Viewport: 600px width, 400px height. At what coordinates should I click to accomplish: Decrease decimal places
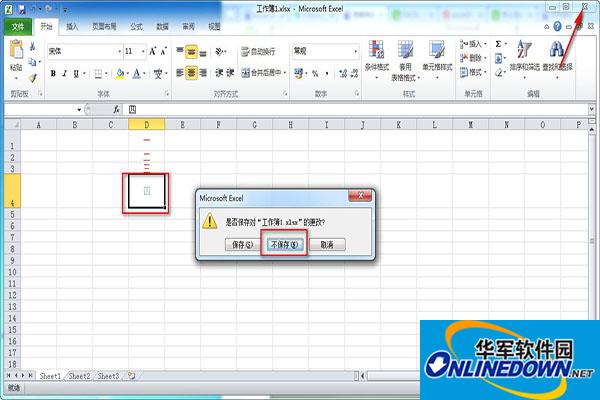(x=354, y=73)
